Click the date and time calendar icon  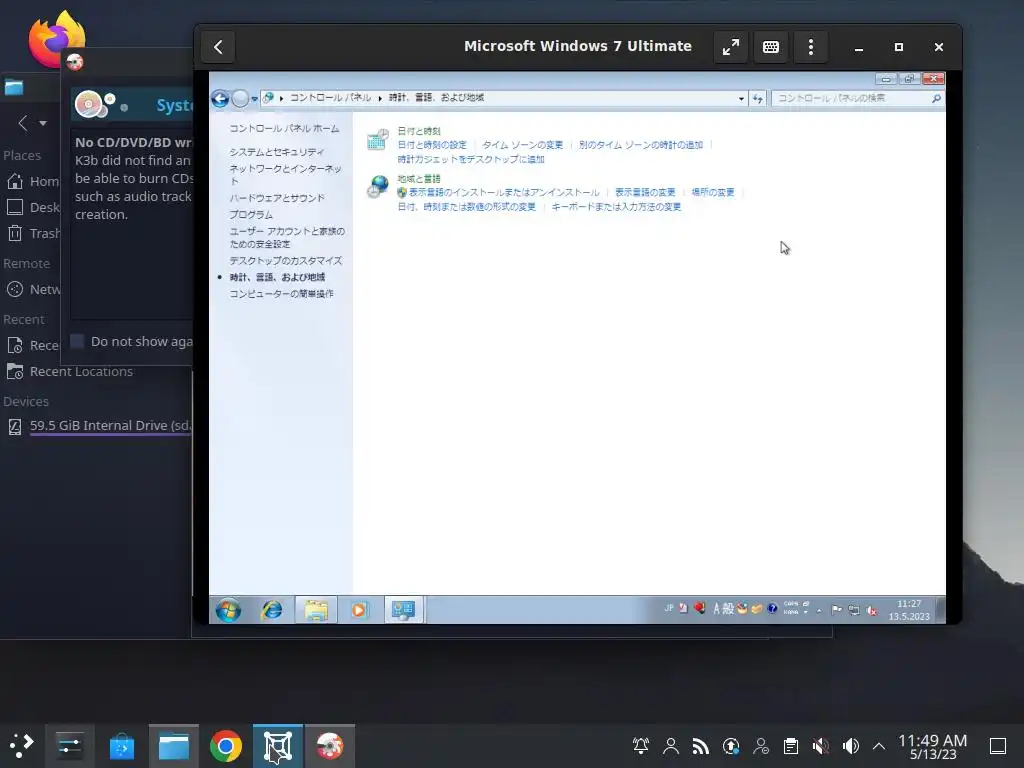[377, 139]
